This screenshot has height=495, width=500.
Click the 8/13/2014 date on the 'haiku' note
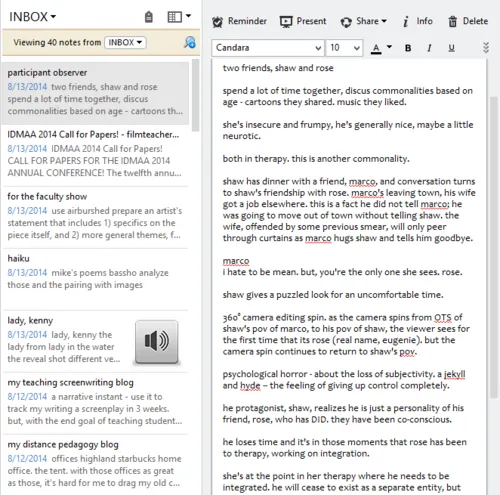click(27, 273)
